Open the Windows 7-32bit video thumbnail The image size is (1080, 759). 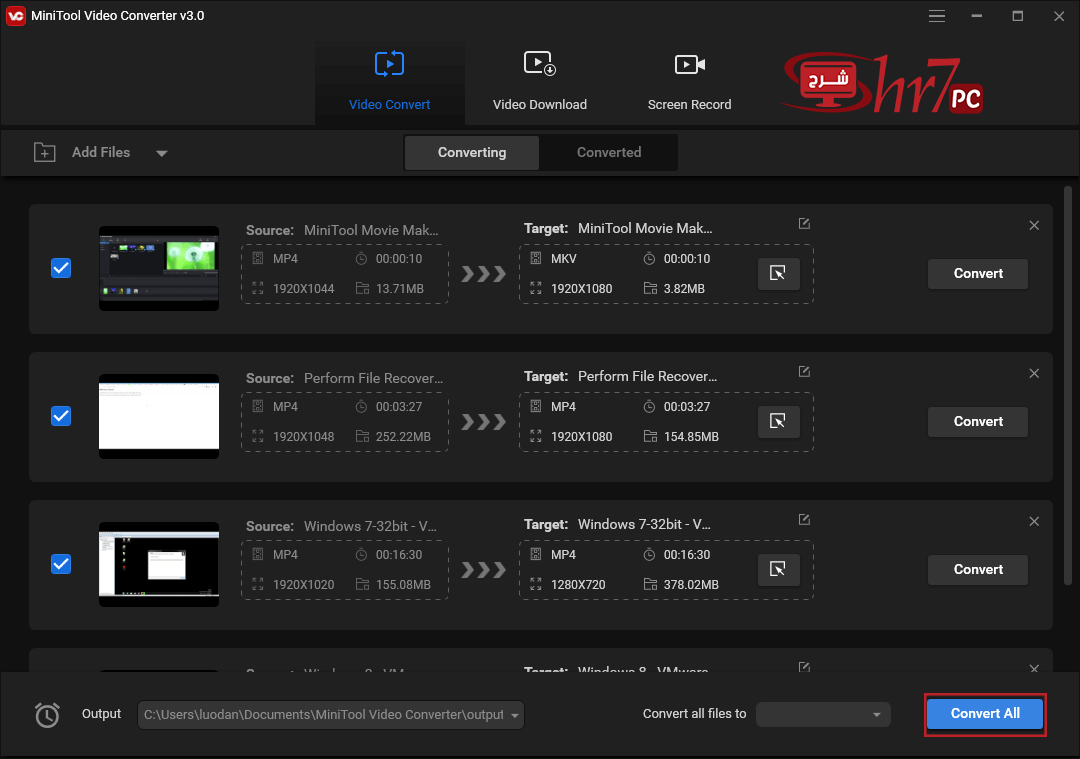click(x=159, y=564)
